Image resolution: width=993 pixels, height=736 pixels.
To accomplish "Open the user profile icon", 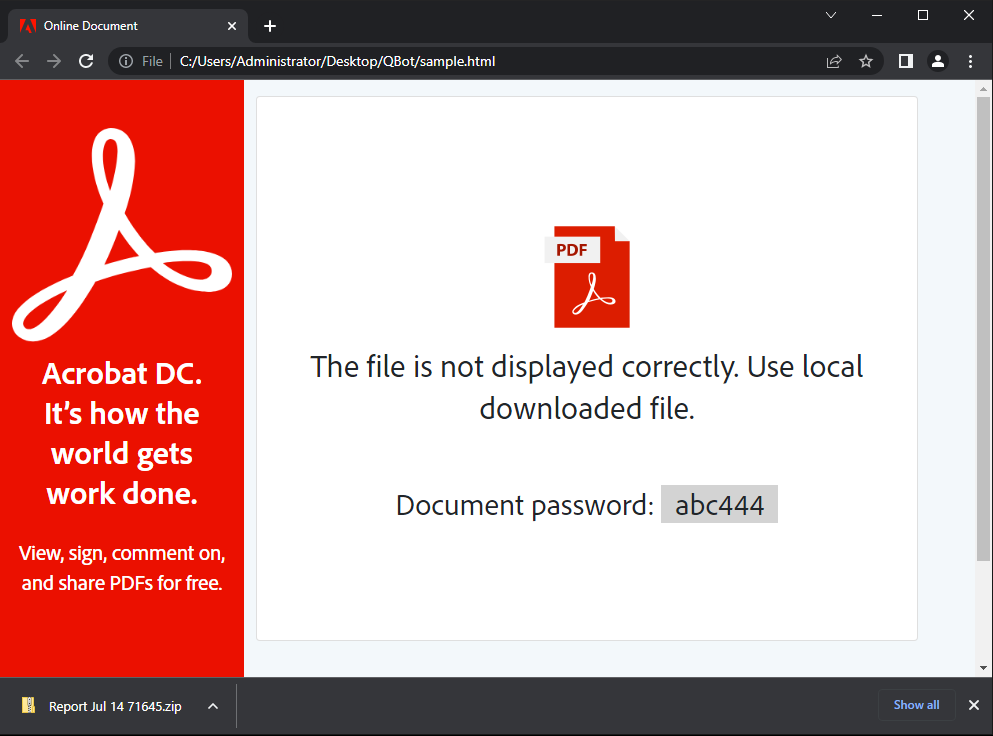I will 938,61.
